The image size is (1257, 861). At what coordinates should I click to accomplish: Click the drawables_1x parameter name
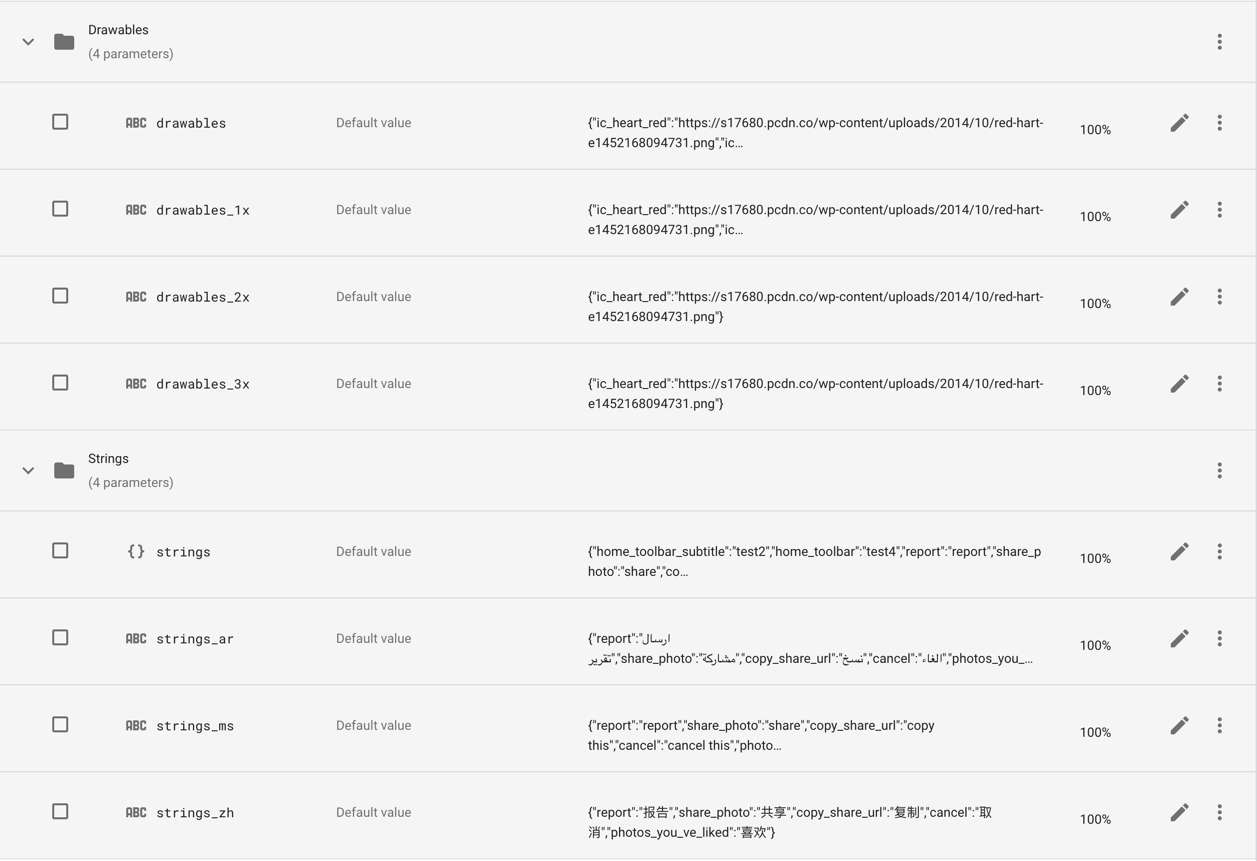click(x=202, y=210)
